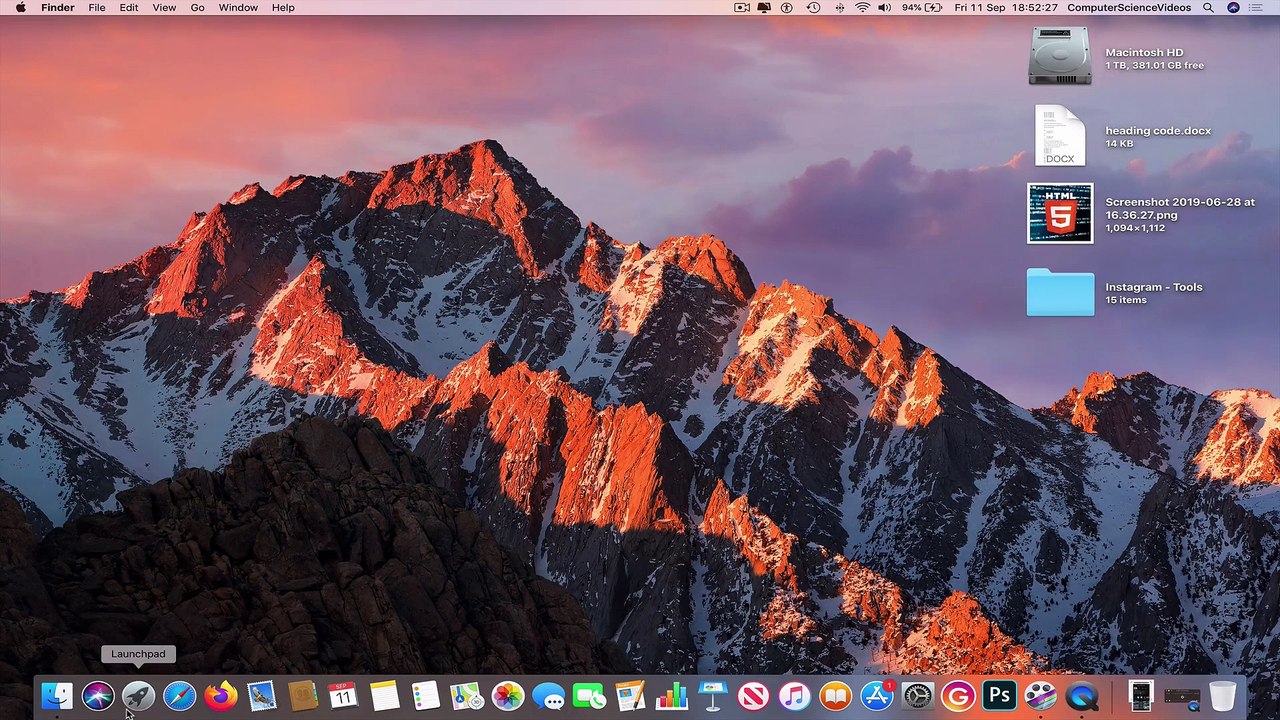Launch Firefox from the dock
The height and width of the screenshot is (720, 1280).
[221, 696]
